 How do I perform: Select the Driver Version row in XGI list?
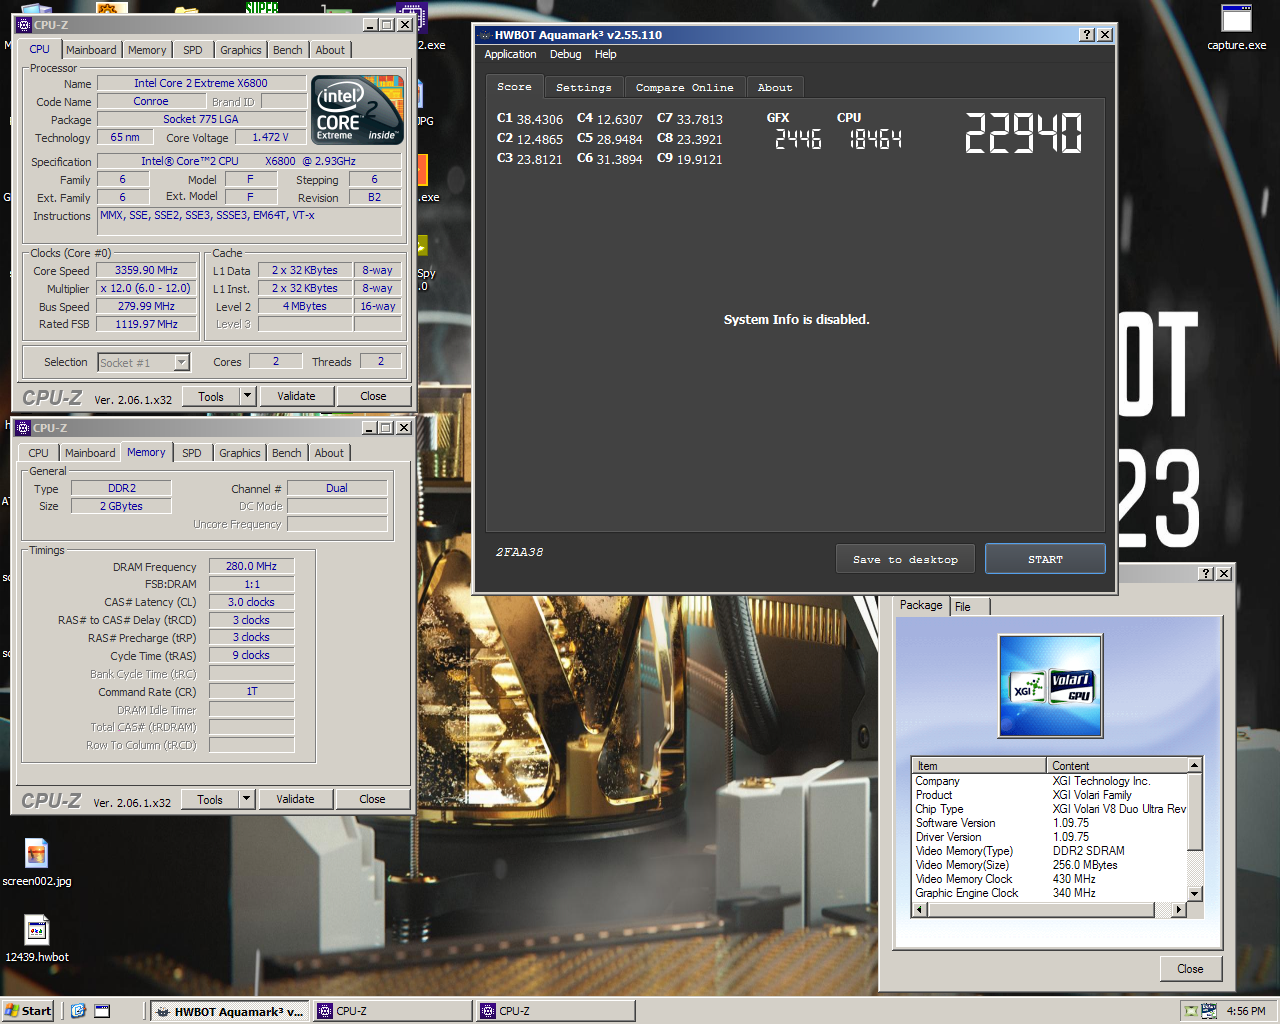1050,837
